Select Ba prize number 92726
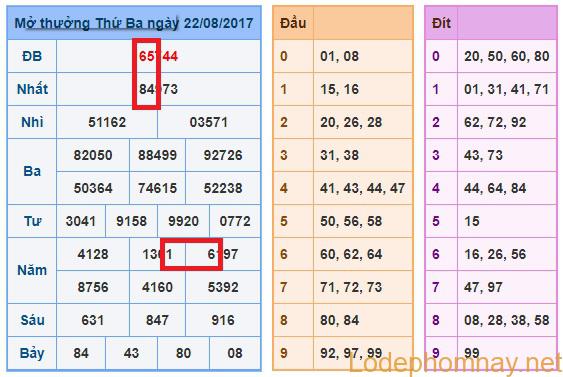 [223, 155]
